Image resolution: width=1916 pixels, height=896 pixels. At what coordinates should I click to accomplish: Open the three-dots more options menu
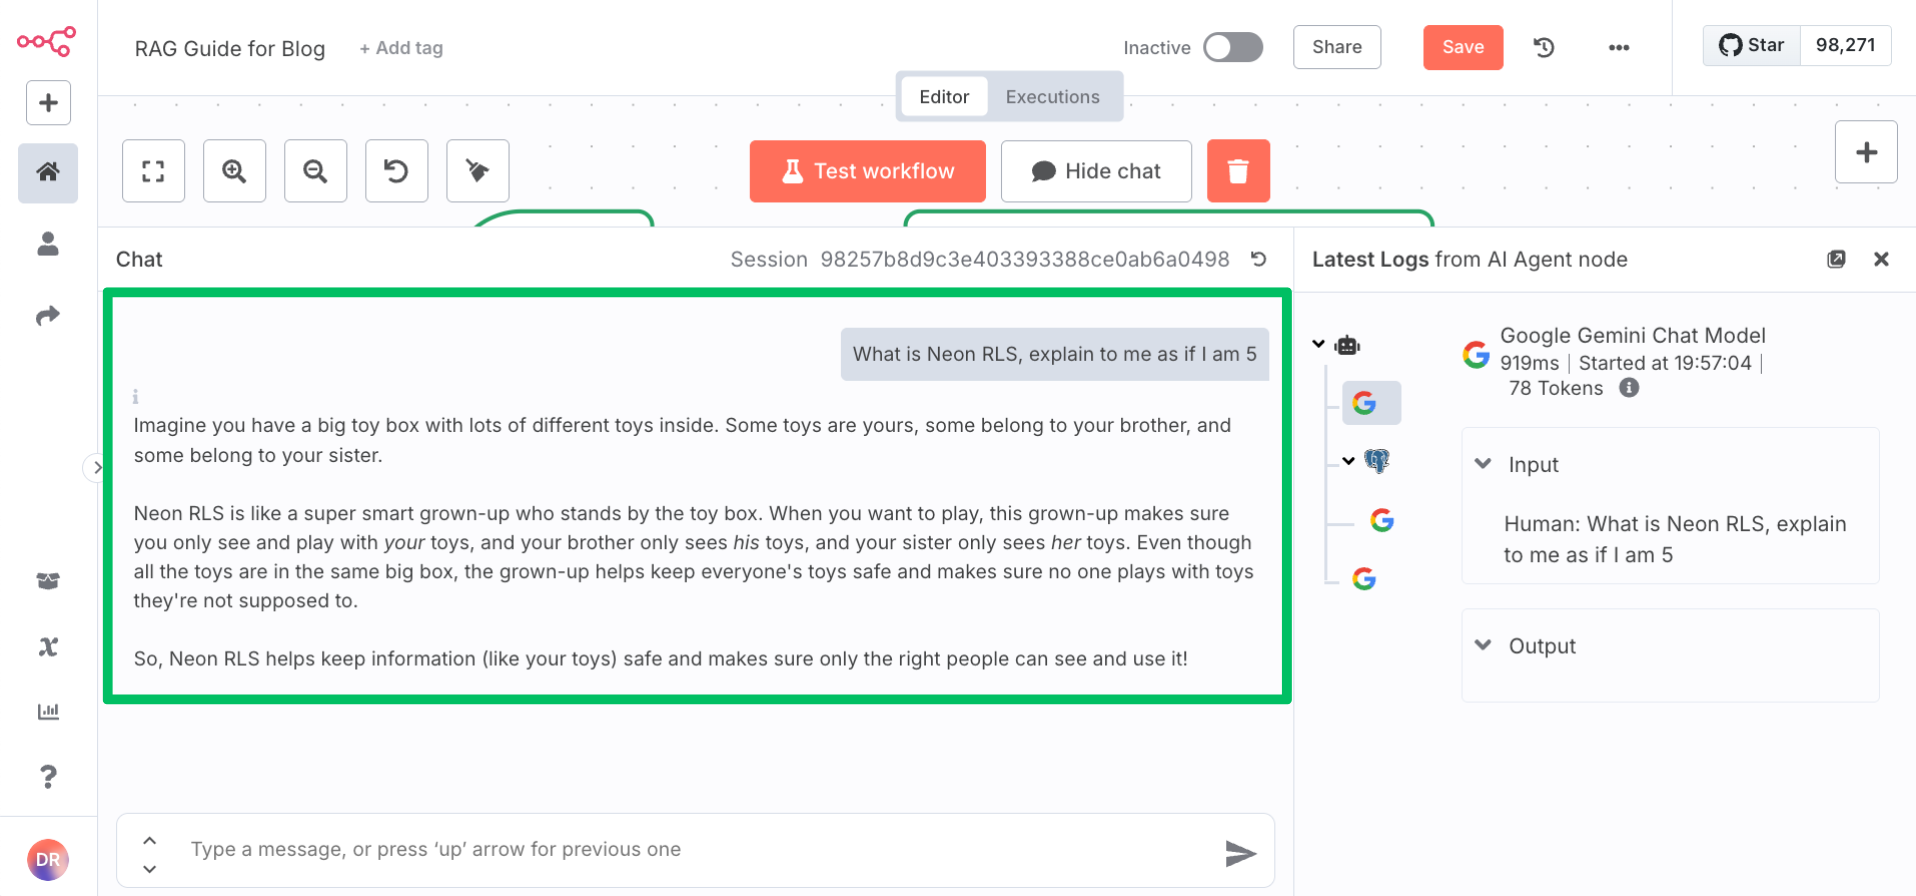pos(1618,47)
